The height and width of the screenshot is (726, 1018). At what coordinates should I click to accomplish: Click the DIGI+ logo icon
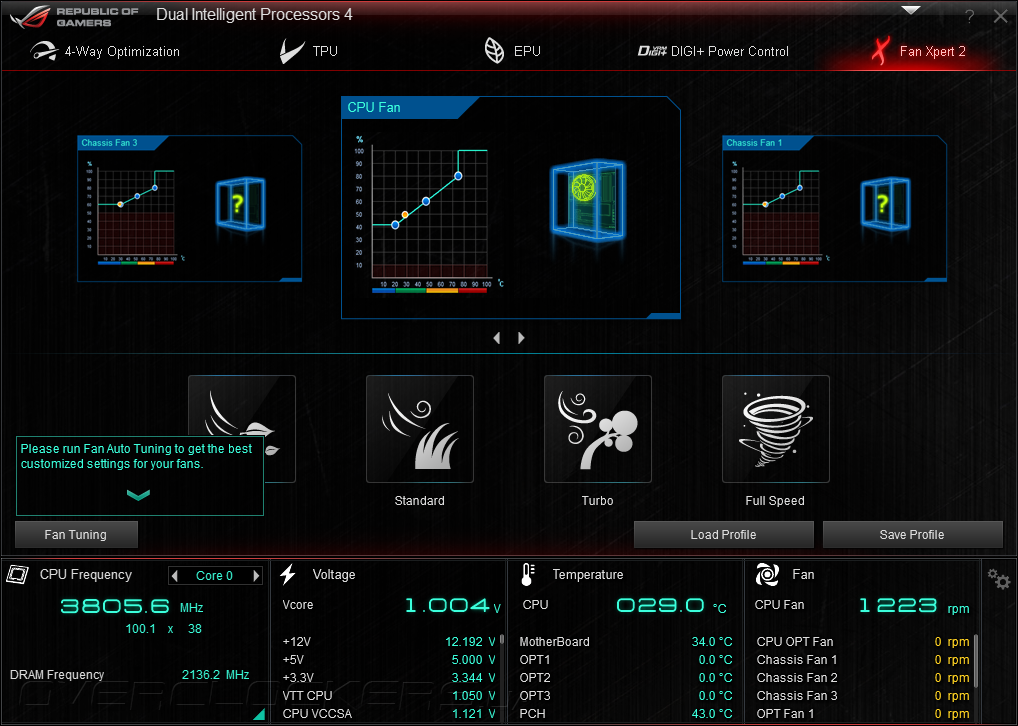pyautogui.click(x=652, y=51)
